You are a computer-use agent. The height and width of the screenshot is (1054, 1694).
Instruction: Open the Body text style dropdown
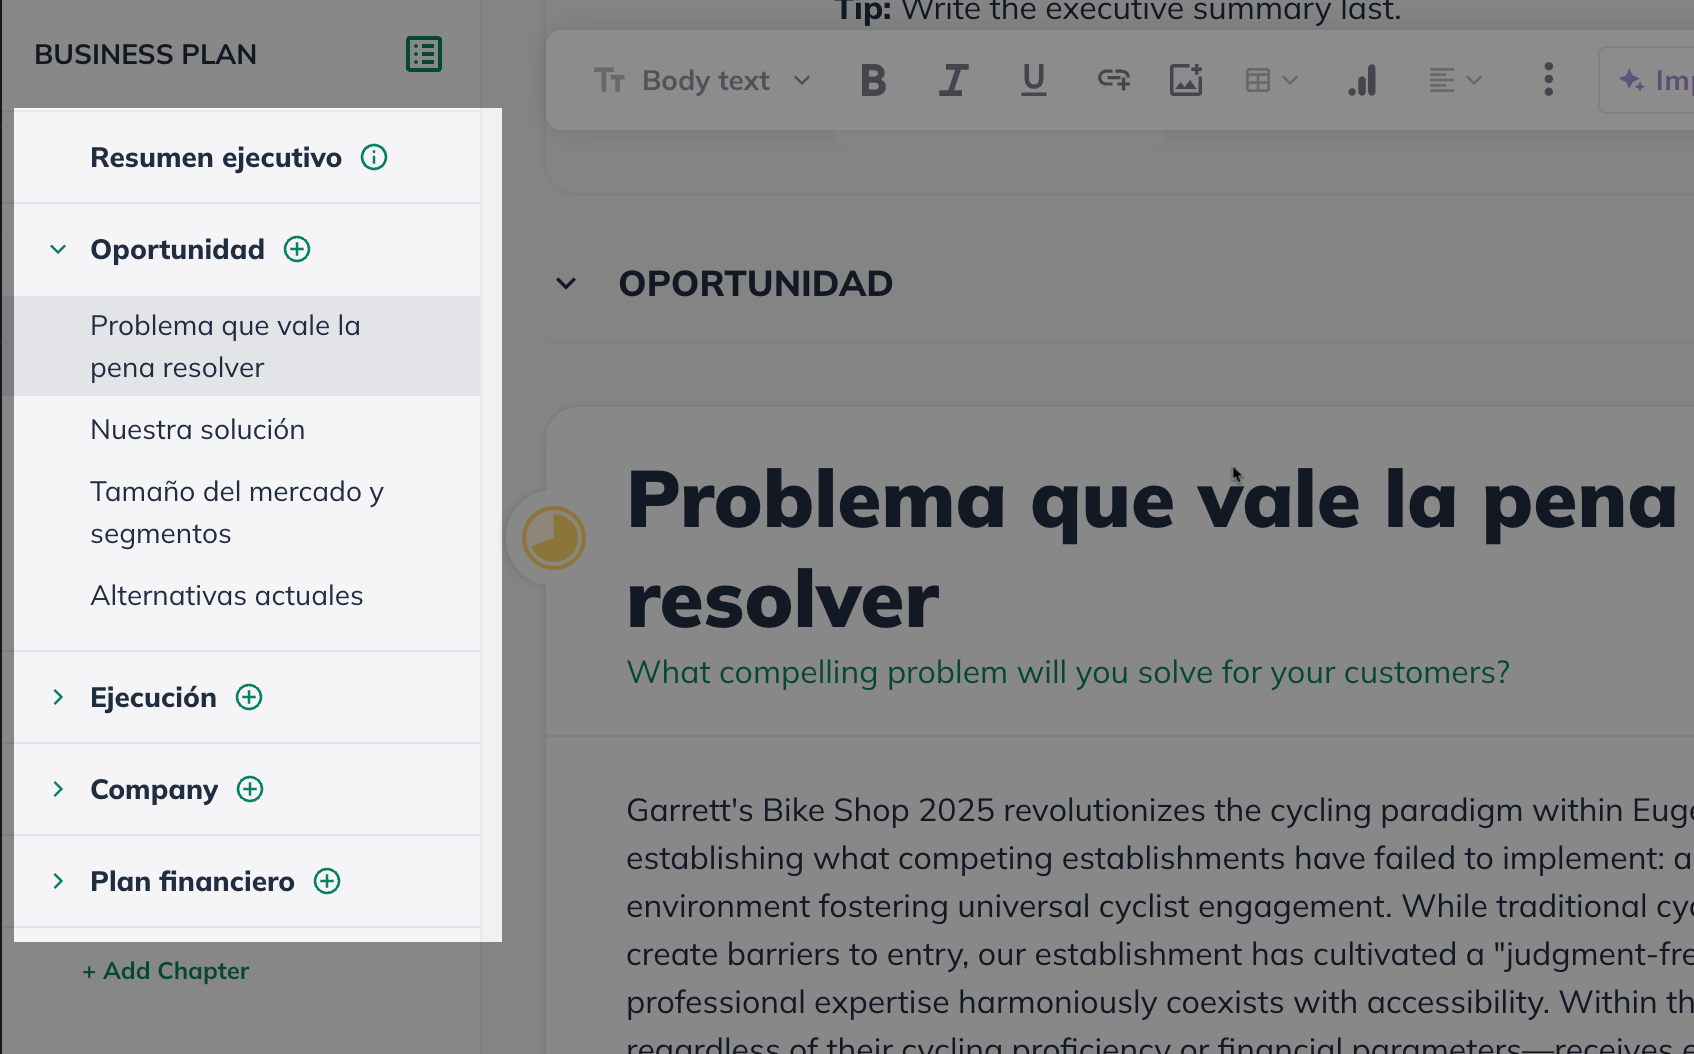coord(703,80)
